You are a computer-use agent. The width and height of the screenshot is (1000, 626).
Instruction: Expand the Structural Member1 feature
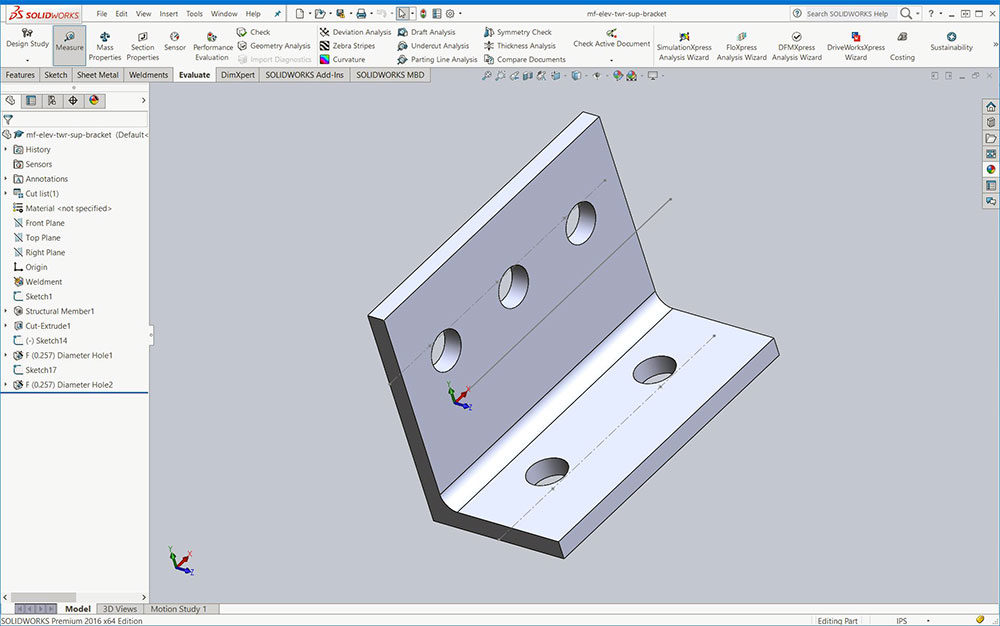(6, 311)
